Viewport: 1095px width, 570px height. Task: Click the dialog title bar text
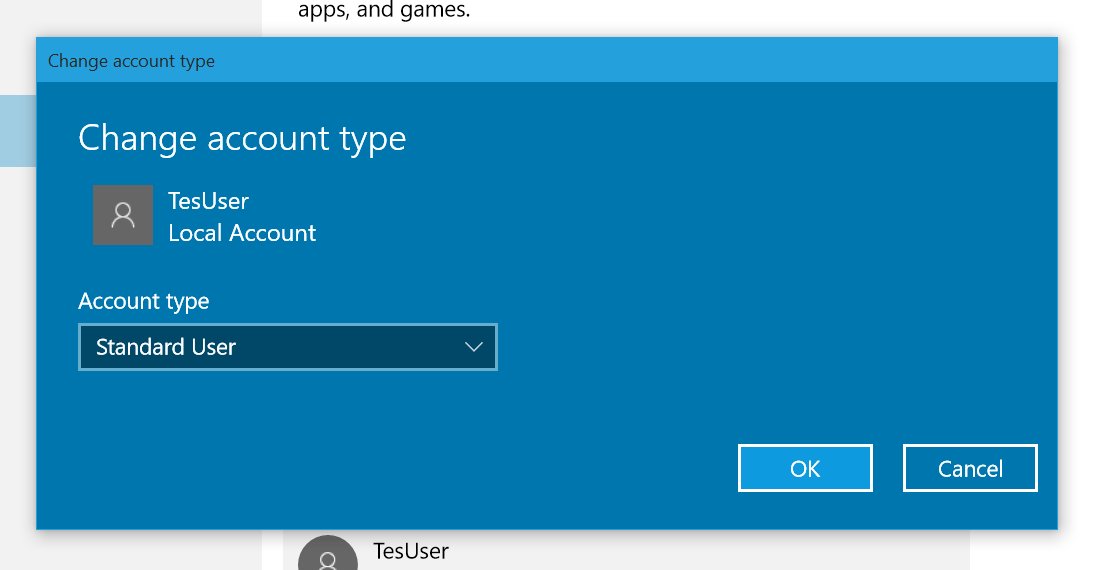tap(131, 61)
